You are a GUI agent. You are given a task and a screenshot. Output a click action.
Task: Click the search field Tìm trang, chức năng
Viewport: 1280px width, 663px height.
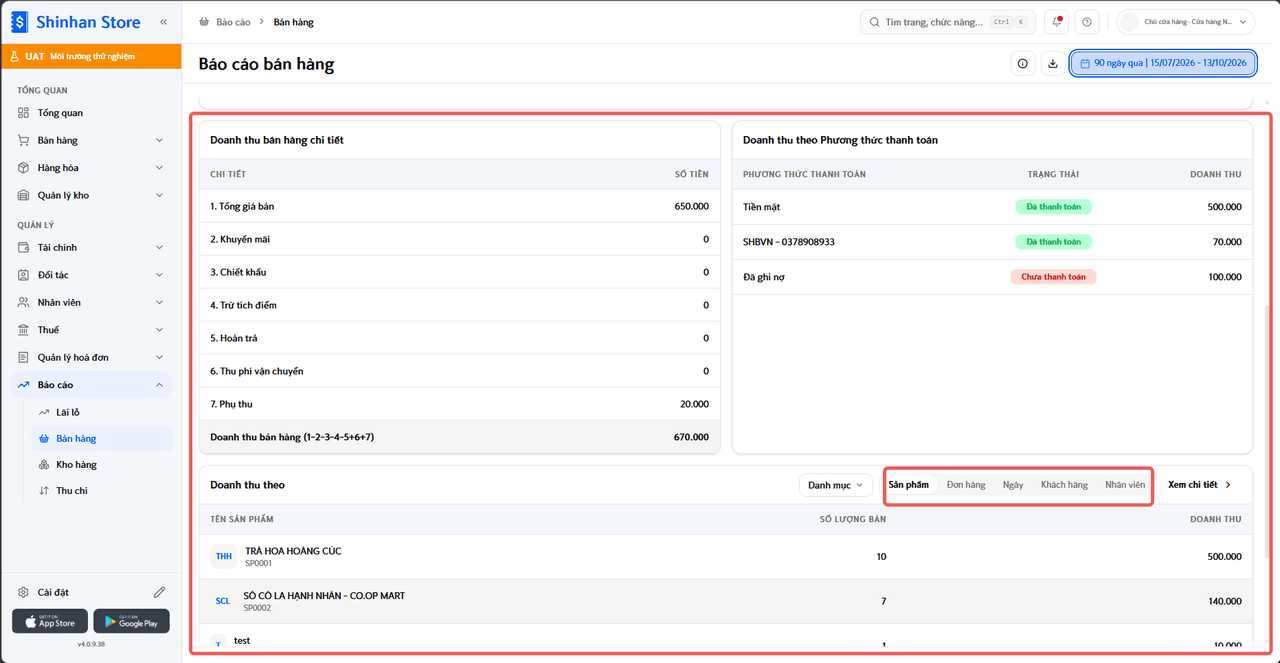pyautogui.click(x=948, y=22)
